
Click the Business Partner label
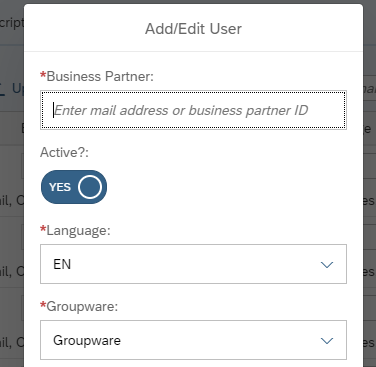(97, 76)
